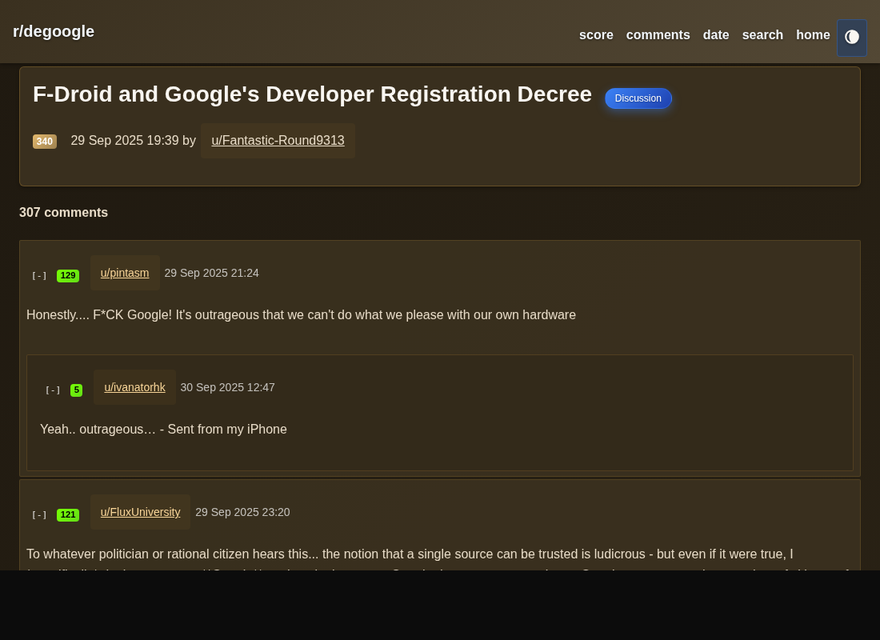Click the 5 score badge on ivanatorhk's reply
This screenshot has width=880, height=640.
click(x=76, y=390)
